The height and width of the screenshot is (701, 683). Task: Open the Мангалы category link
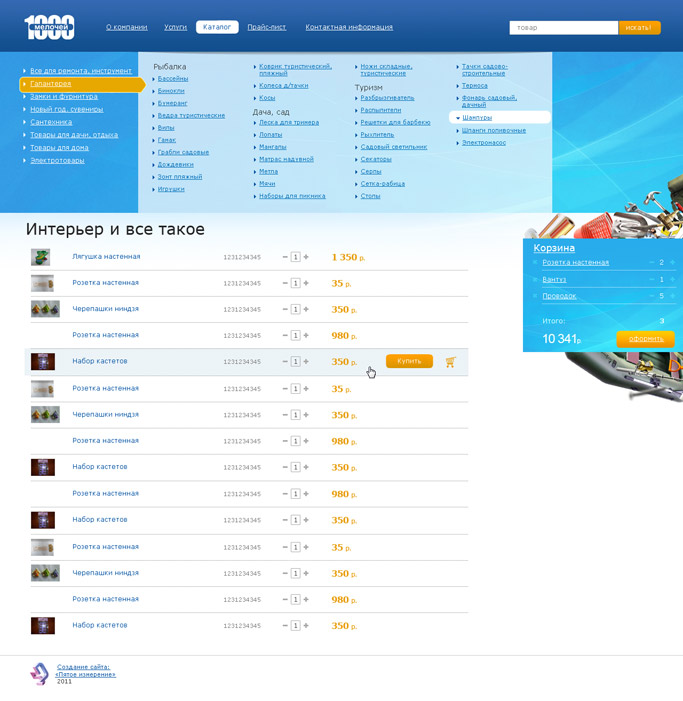(273, 147)
